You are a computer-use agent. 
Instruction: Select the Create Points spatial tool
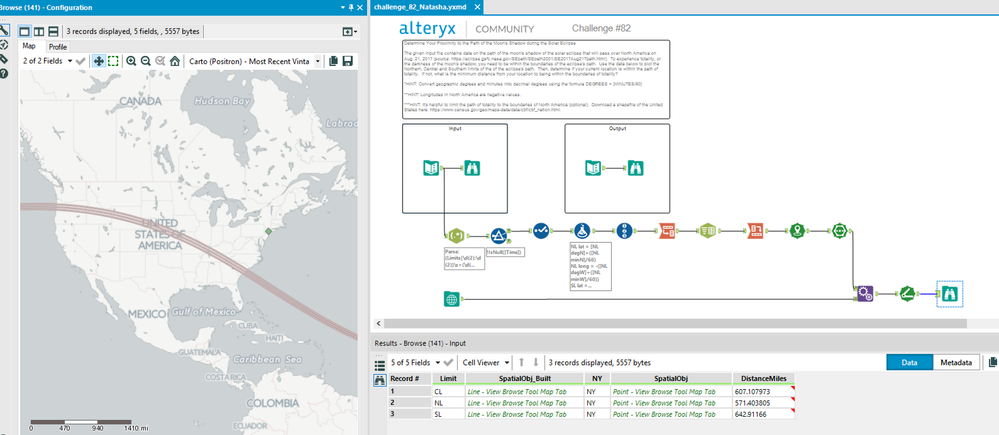[797, 231]
